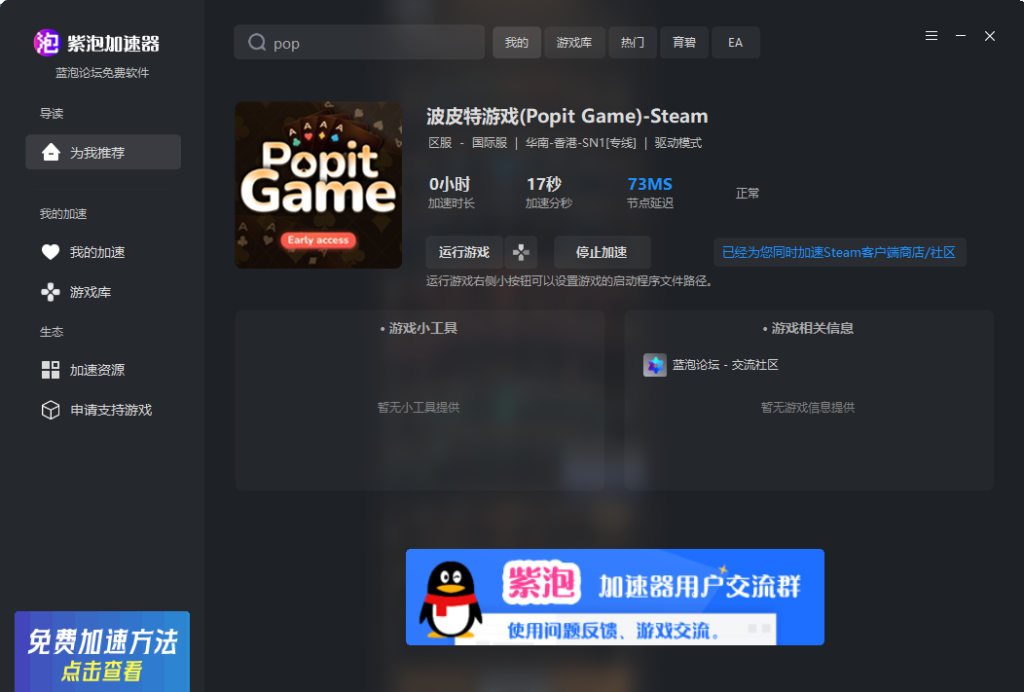Open the 热门 tab
The image size is (1024, 692).
(x=632, y=42)
